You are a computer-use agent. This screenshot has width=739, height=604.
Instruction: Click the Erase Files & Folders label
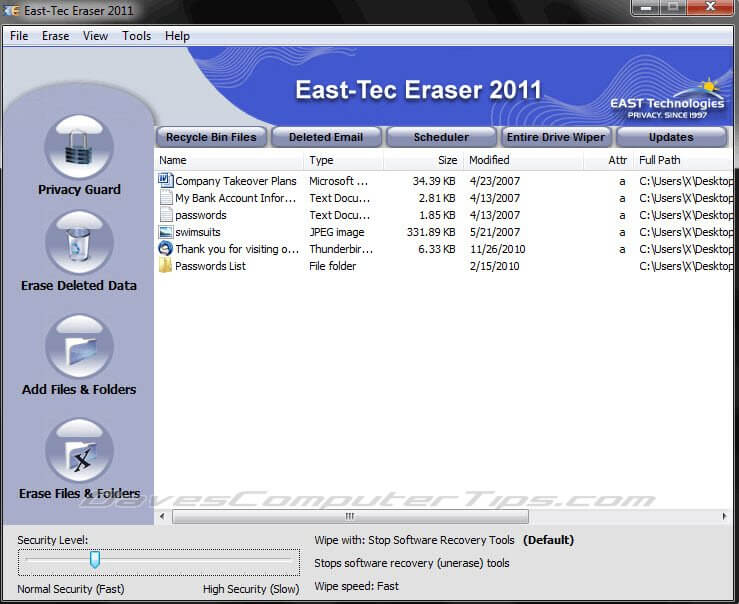pyautogui.click(x=79, y=494)
